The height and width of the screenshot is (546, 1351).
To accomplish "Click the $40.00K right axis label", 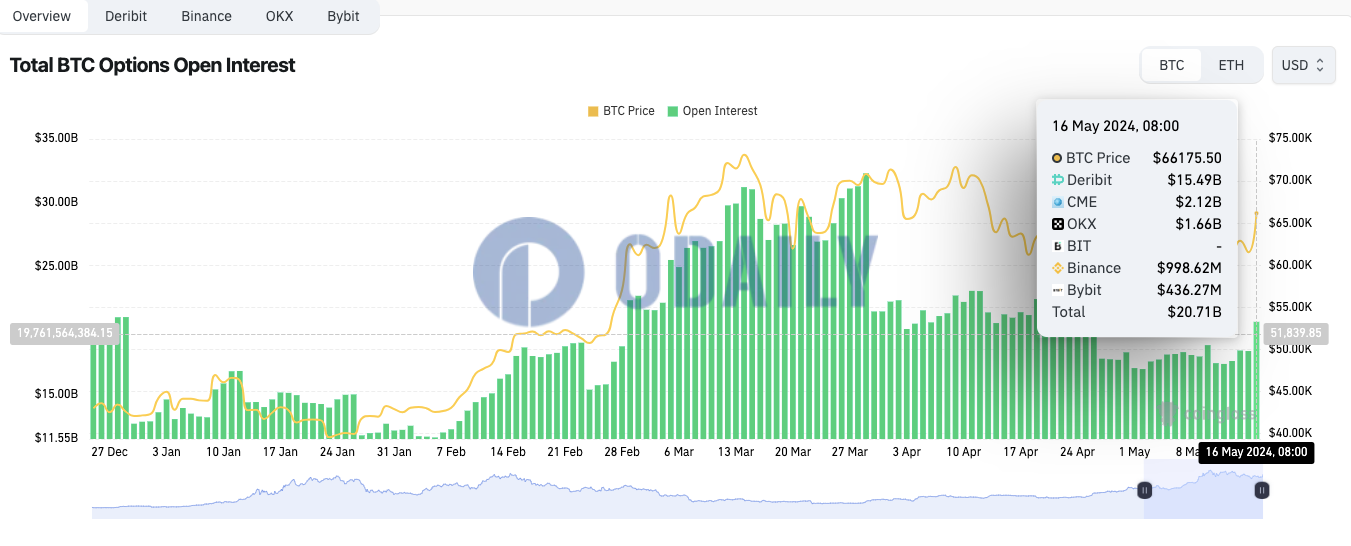I will click(x=1292, y=433).
